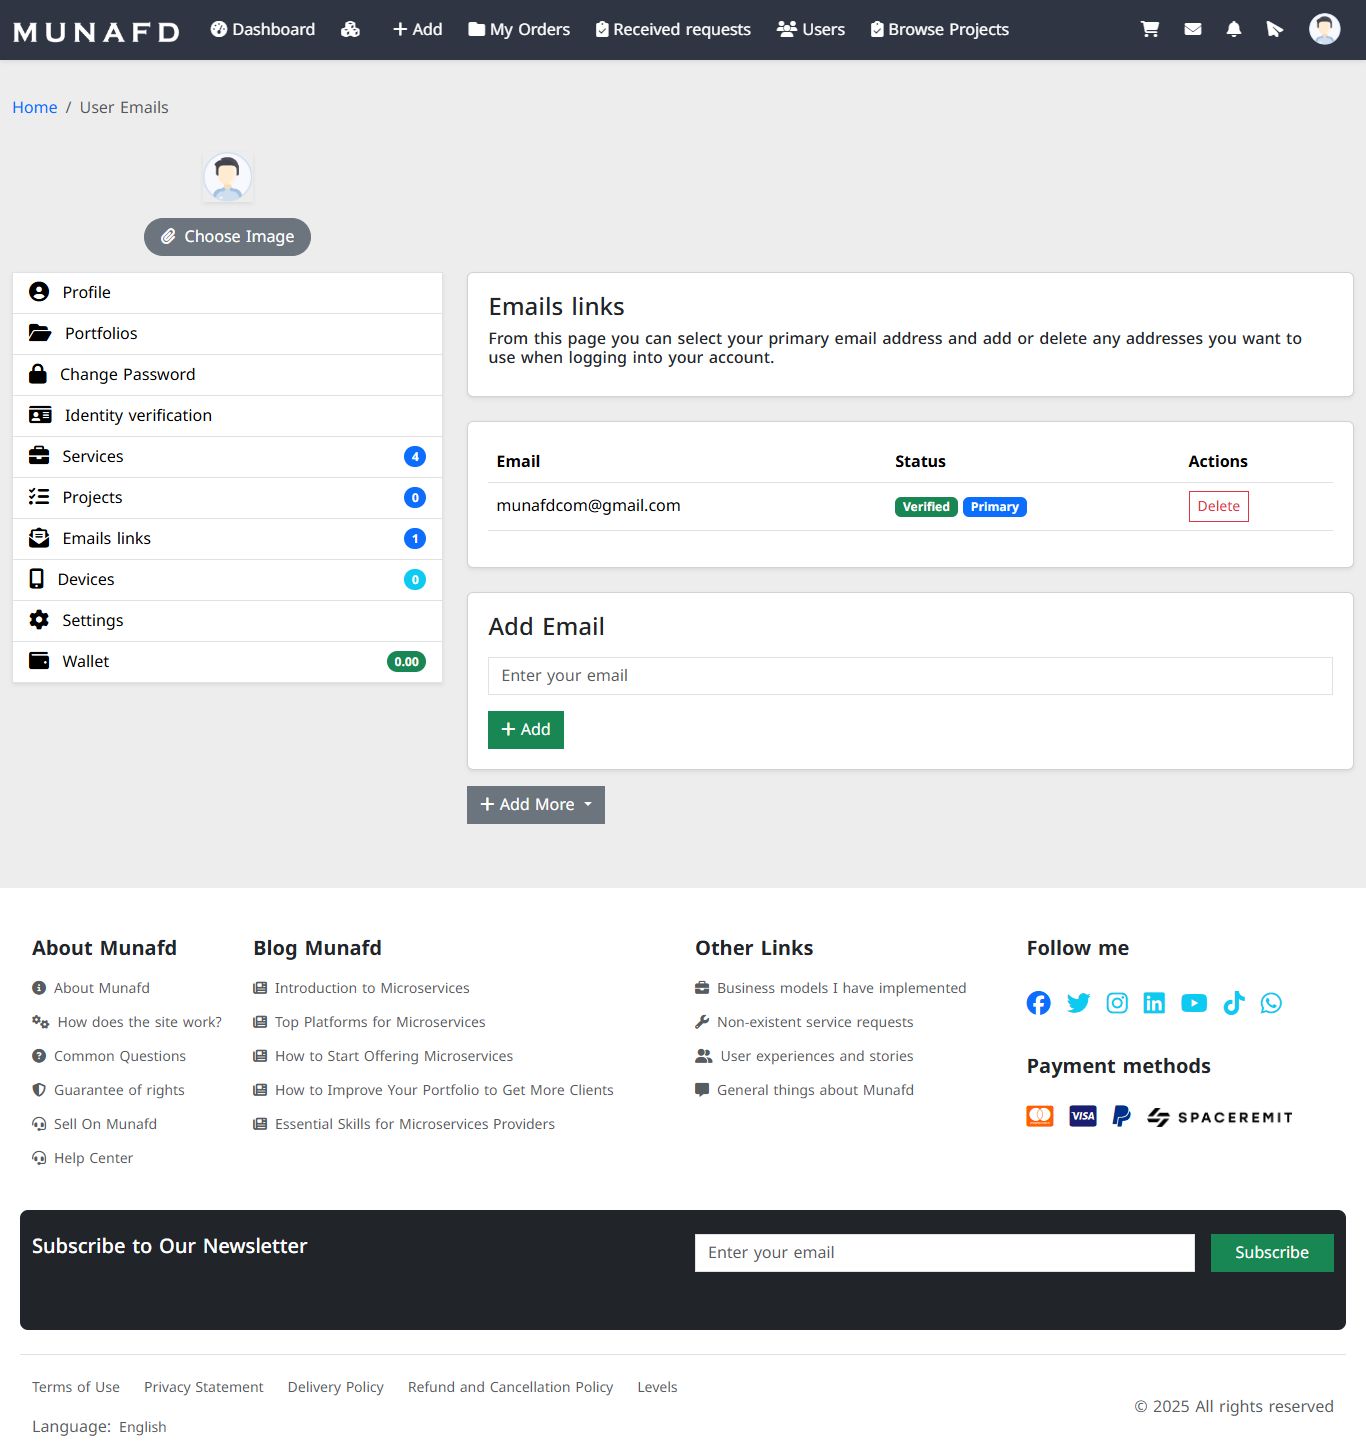Click the green Add email button
Screen dimensions: 1366x1443
526,730
